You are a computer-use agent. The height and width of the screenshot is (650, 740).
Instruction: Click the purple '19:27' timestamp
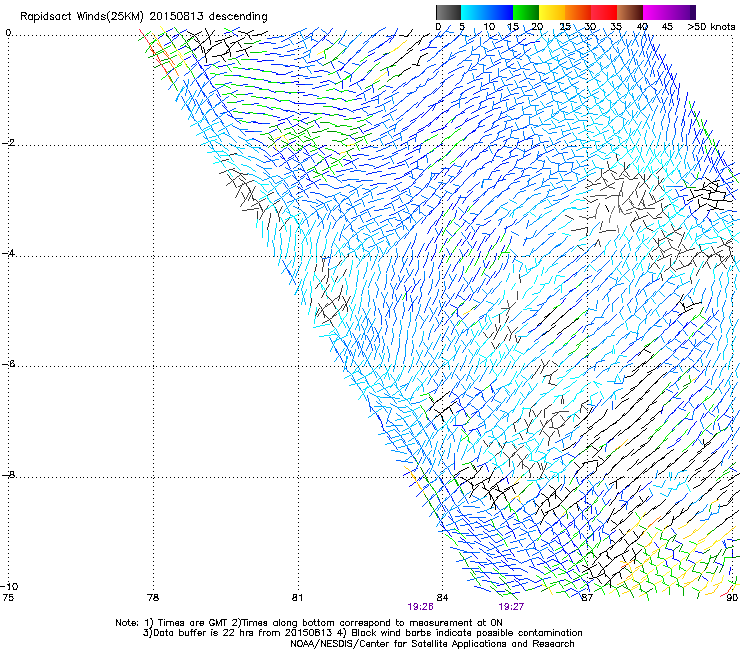[511, 607]
